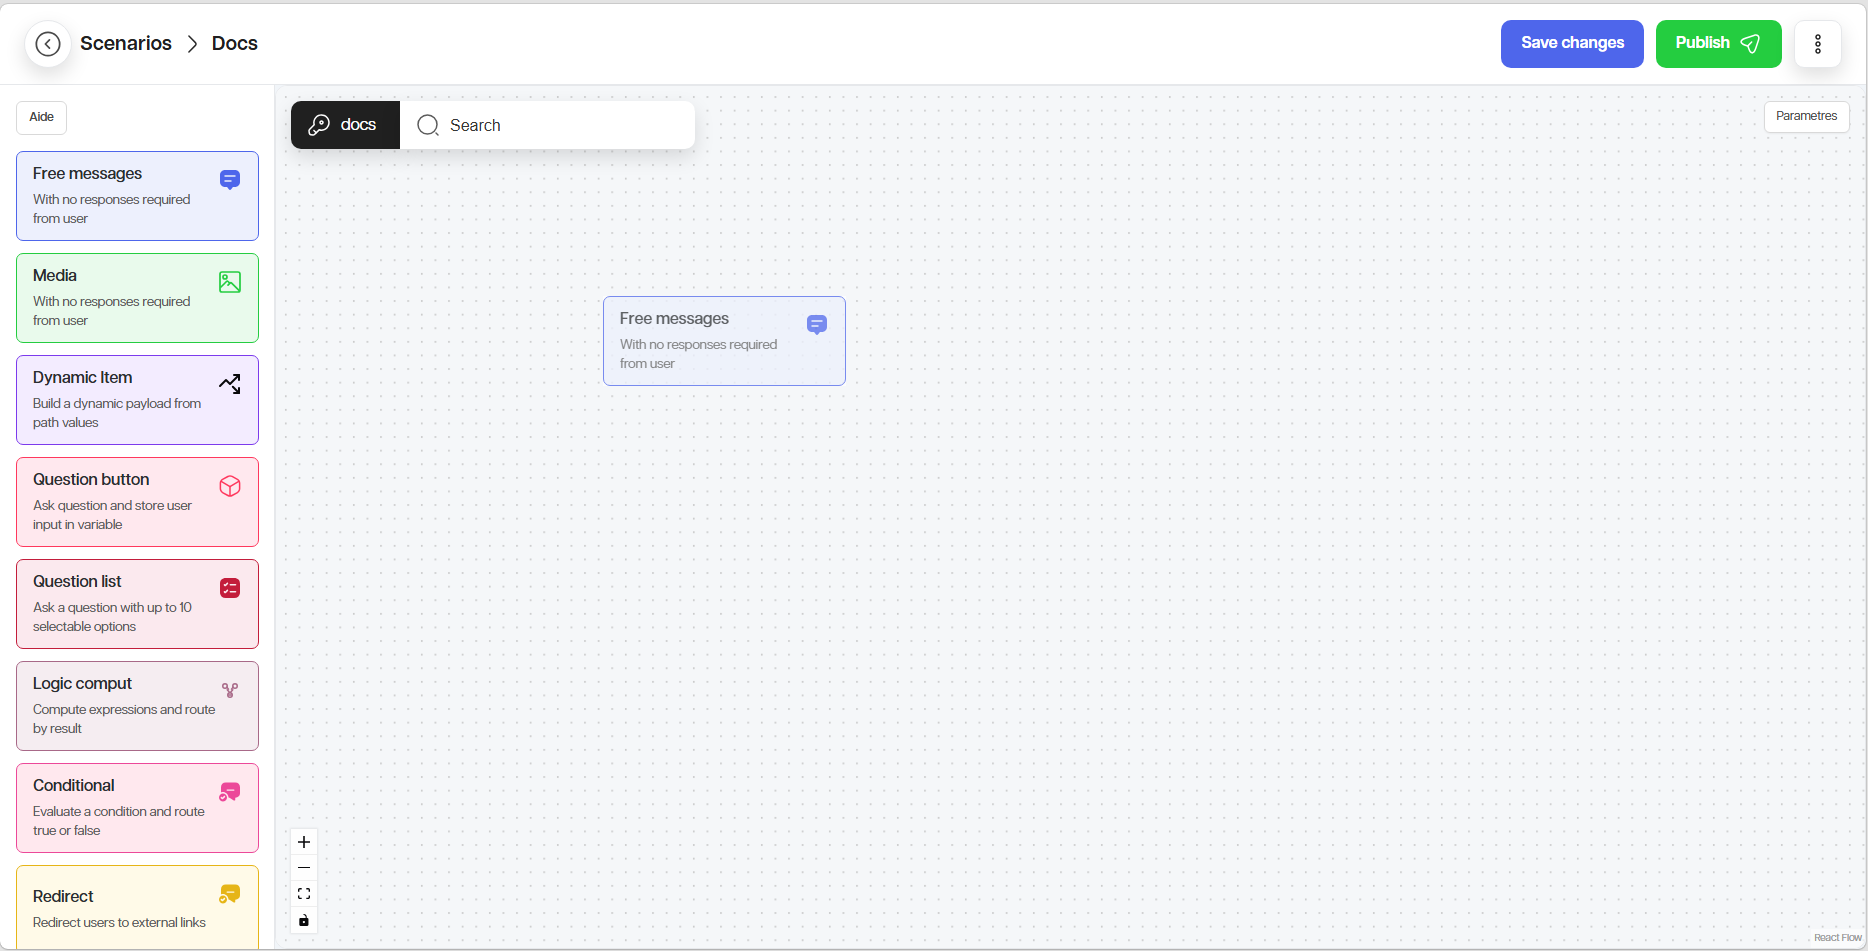Viewport: 1868px width, 951px height.
Task: Click the Media image icon
Action: click(230, 282)
